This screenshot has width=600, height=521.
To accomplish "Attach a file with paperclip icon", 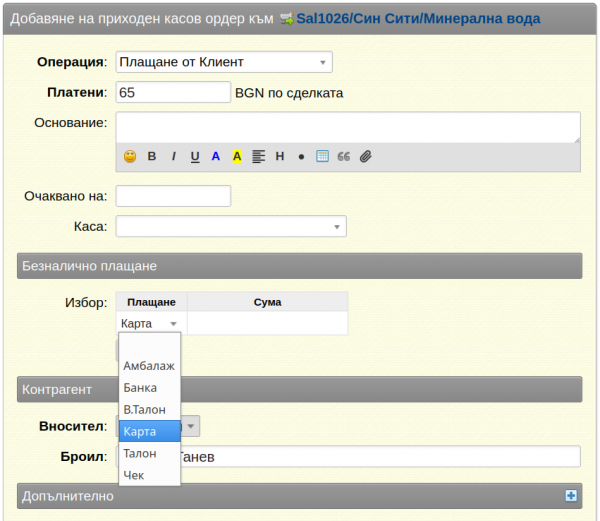I will pyautogui.click(x=365, y=156).
